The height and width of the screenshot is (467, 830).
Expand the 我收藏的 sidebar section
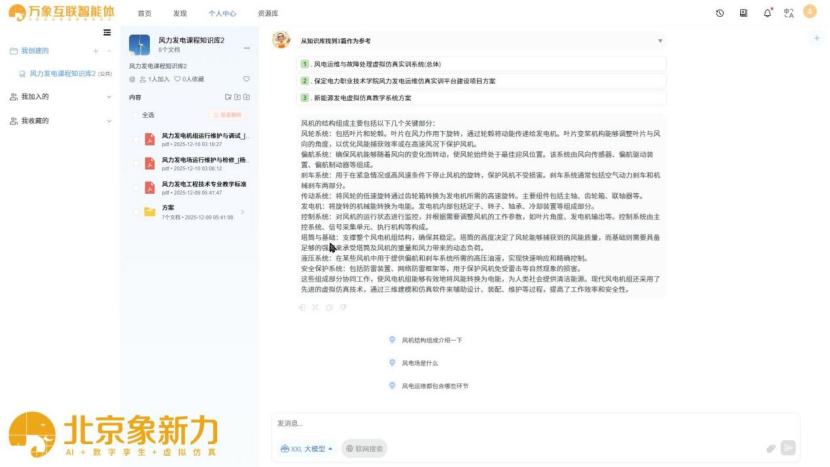(x=108, y=120)
